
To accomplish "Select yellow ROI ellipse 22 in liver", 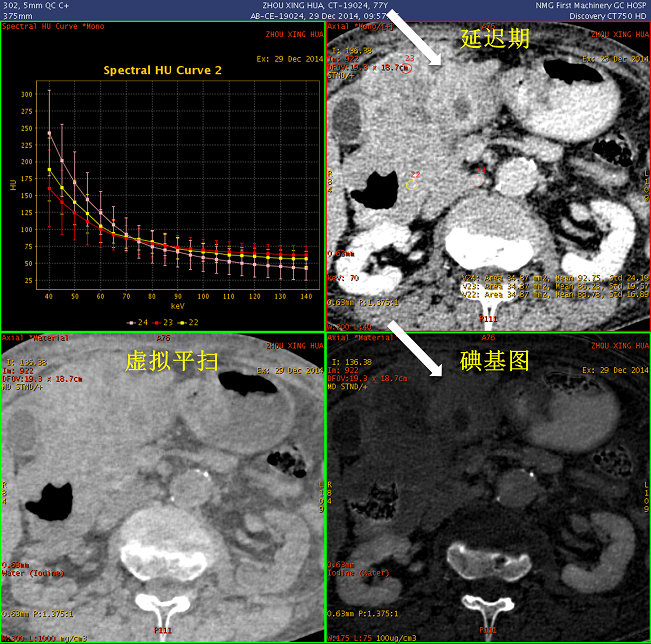I will (x=413, y=184).
